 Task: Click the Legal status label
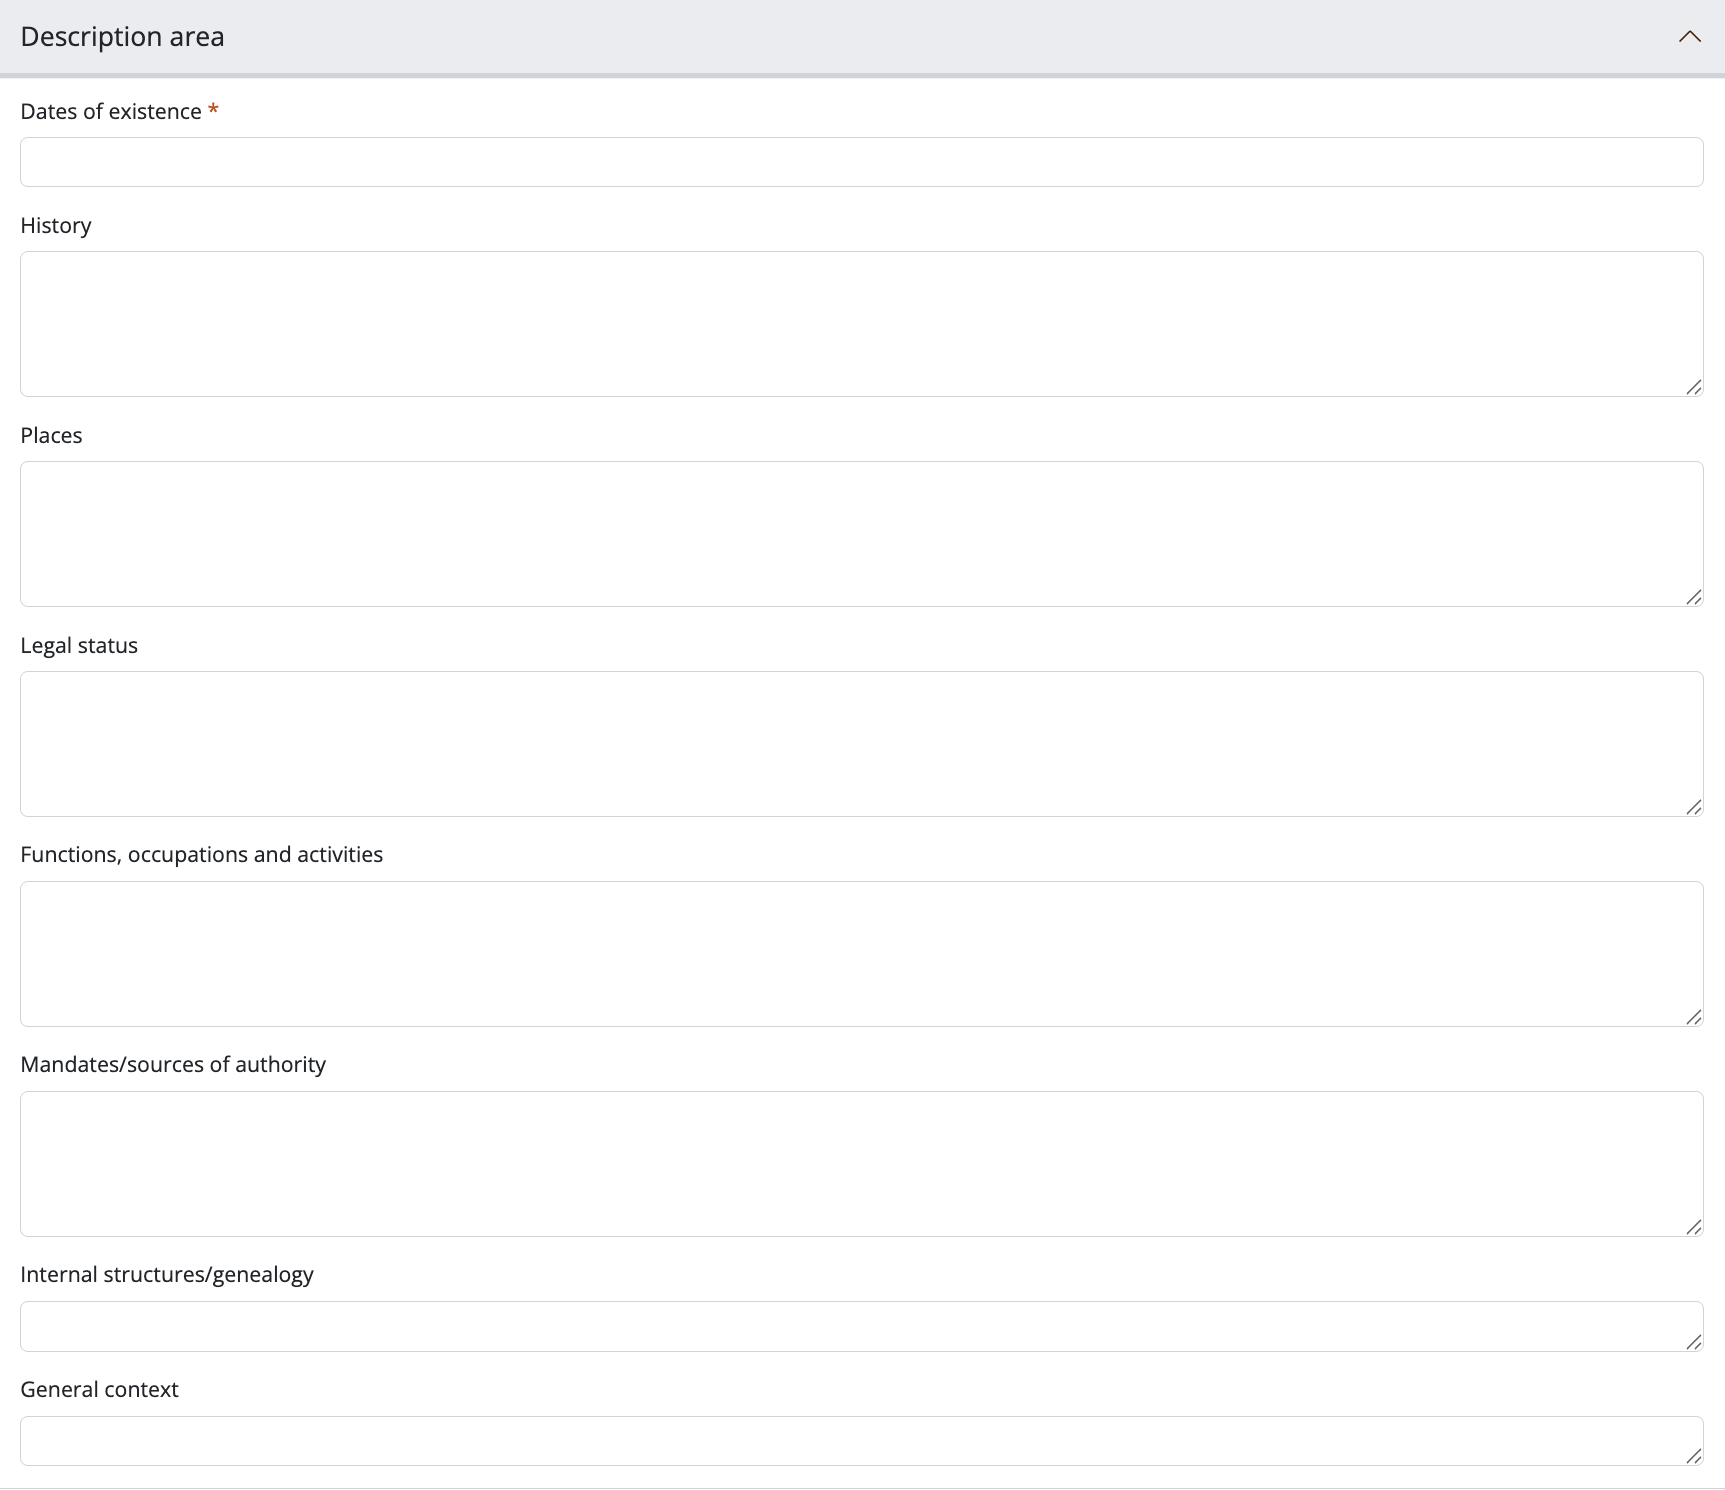79,646
